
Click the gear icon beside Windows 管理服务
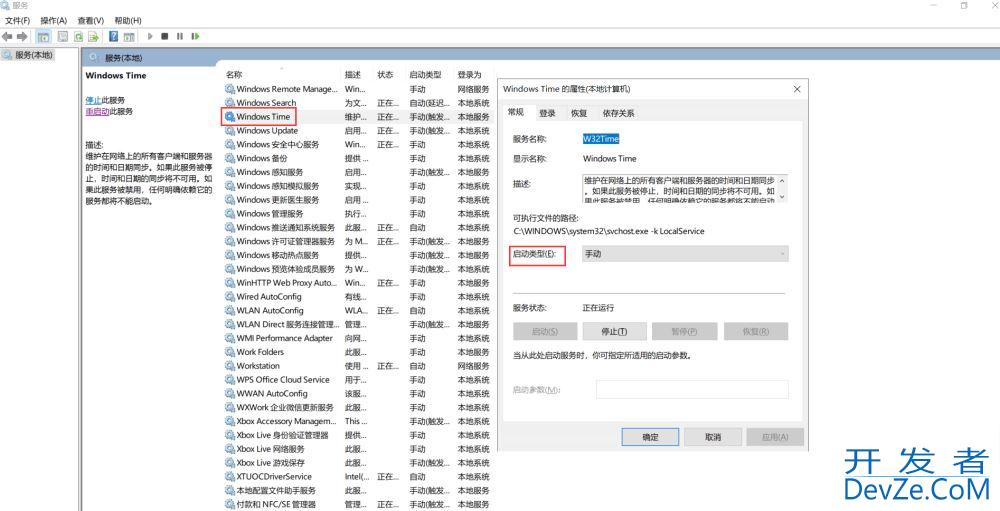point(230,214)
